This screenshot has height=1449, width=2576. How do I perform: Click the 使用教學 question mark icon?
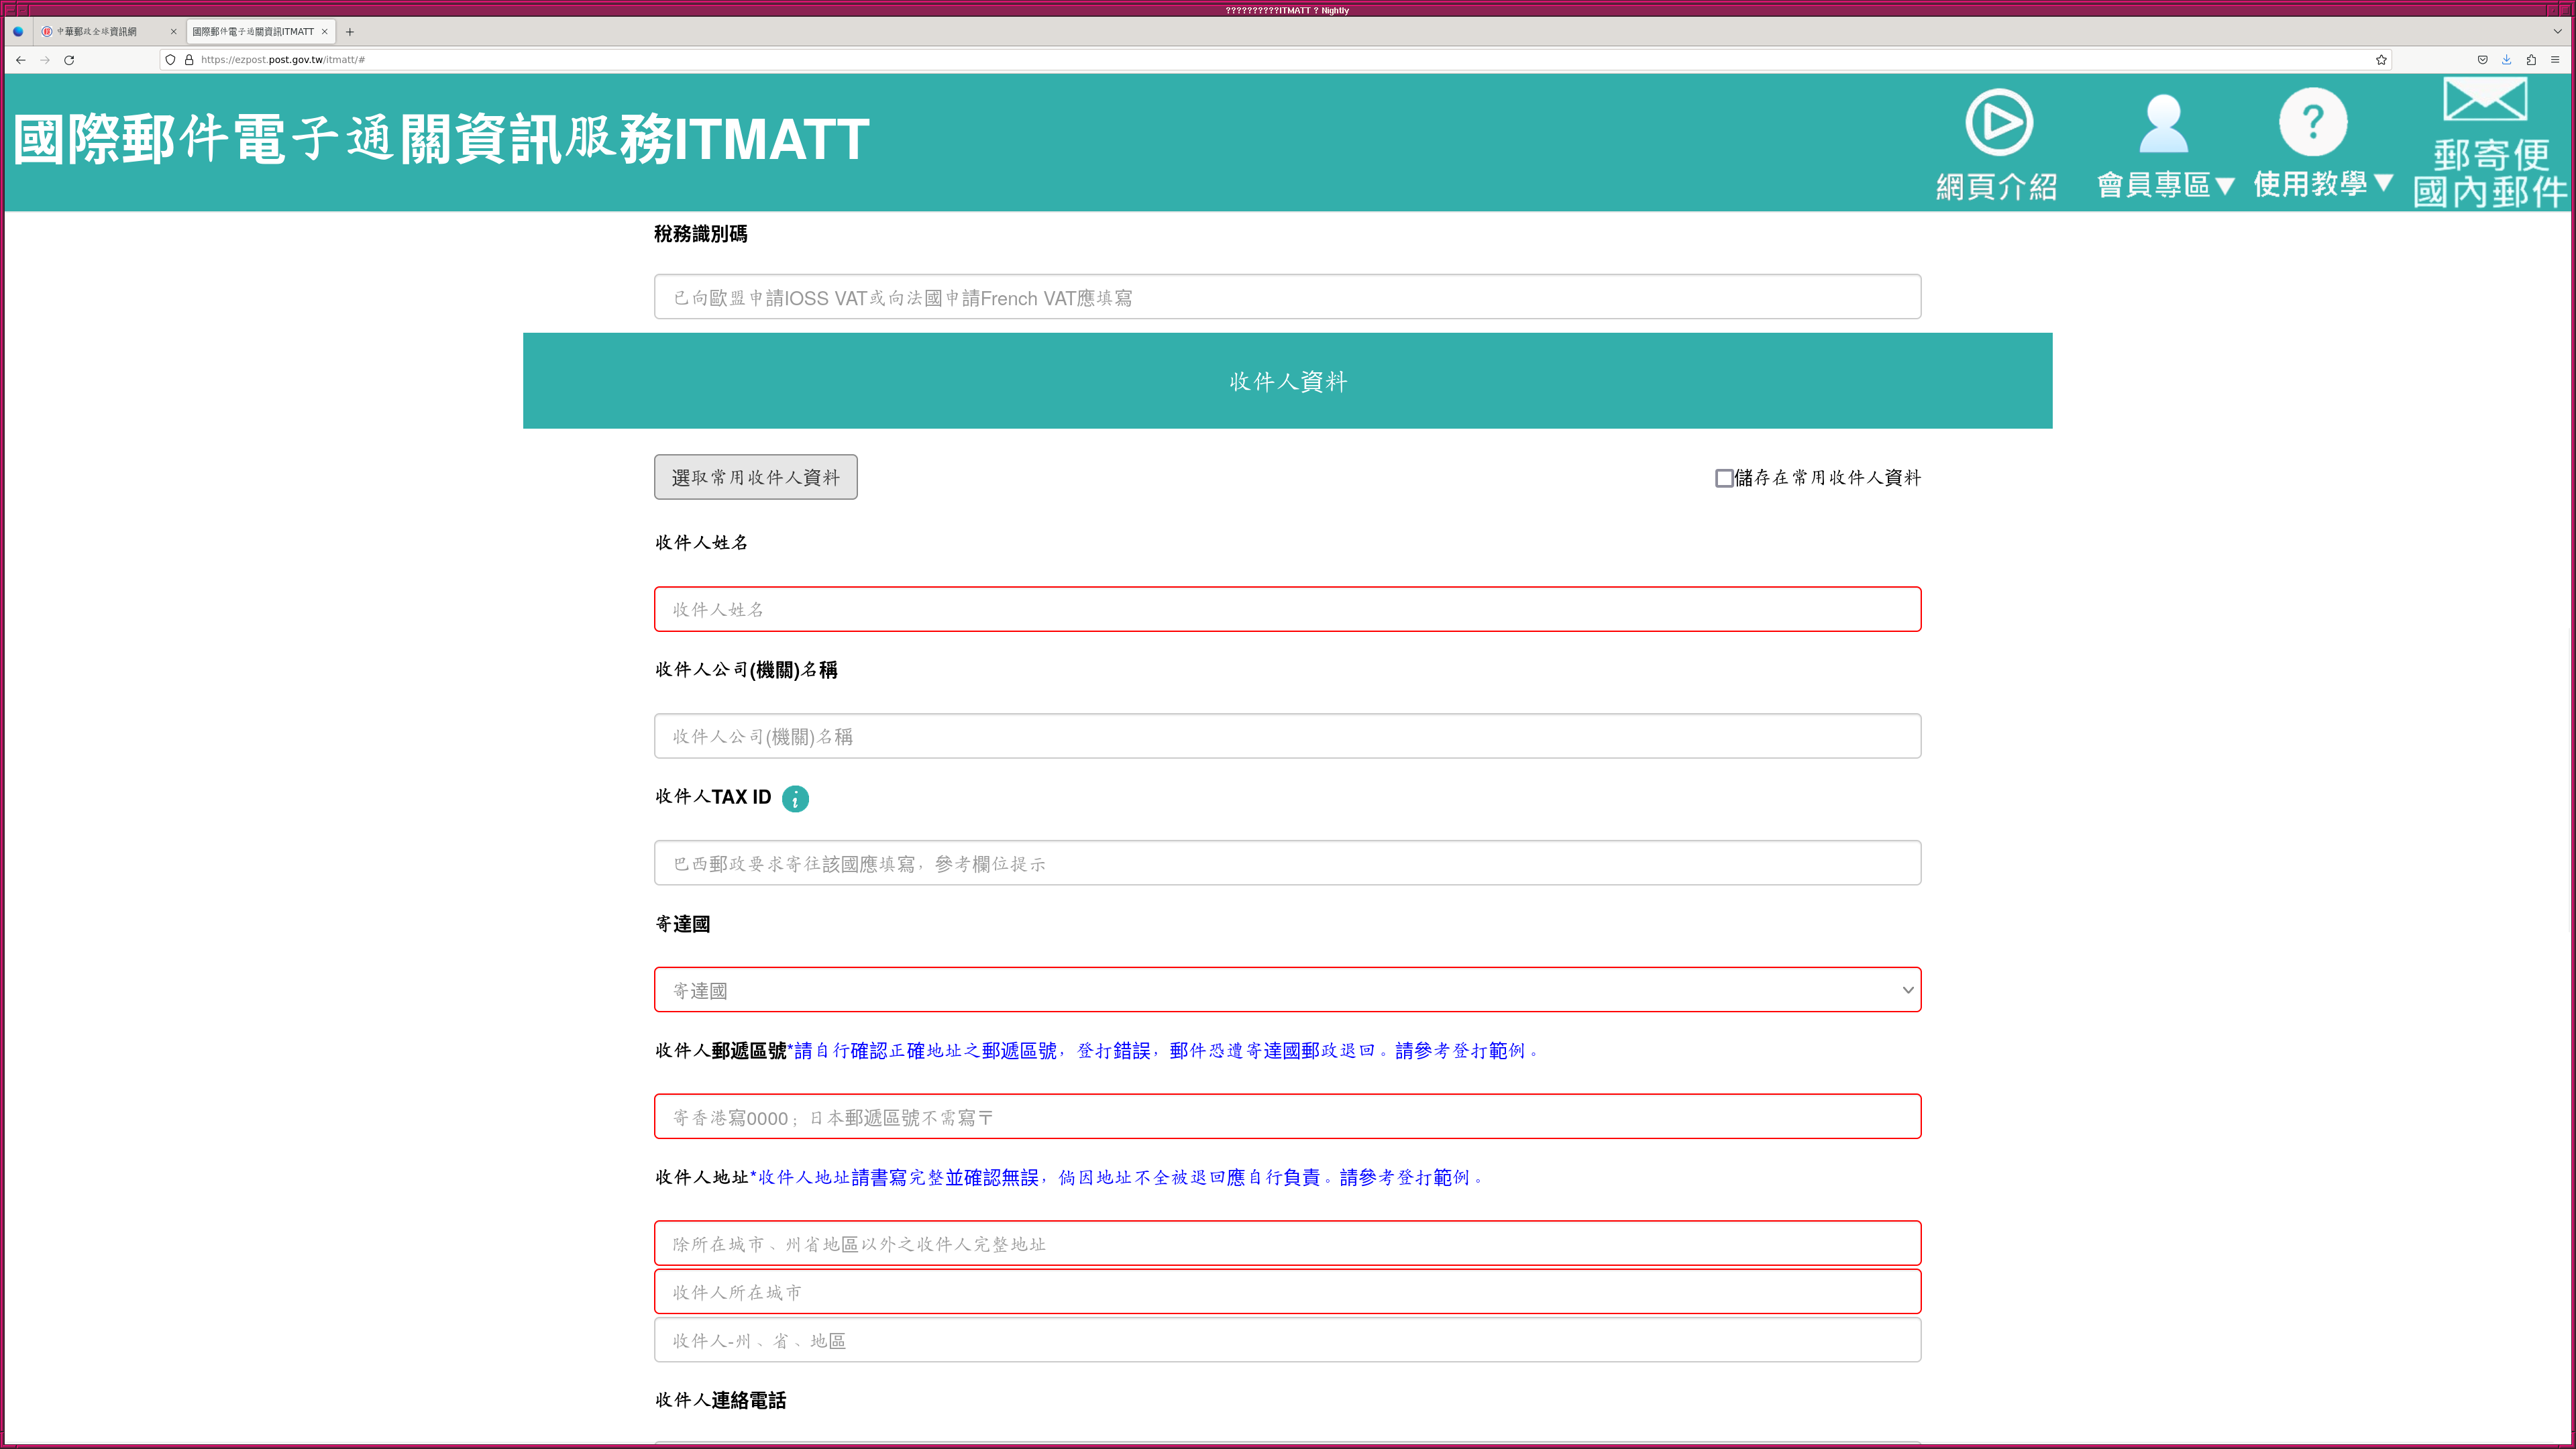click(x=2312, y=123)
